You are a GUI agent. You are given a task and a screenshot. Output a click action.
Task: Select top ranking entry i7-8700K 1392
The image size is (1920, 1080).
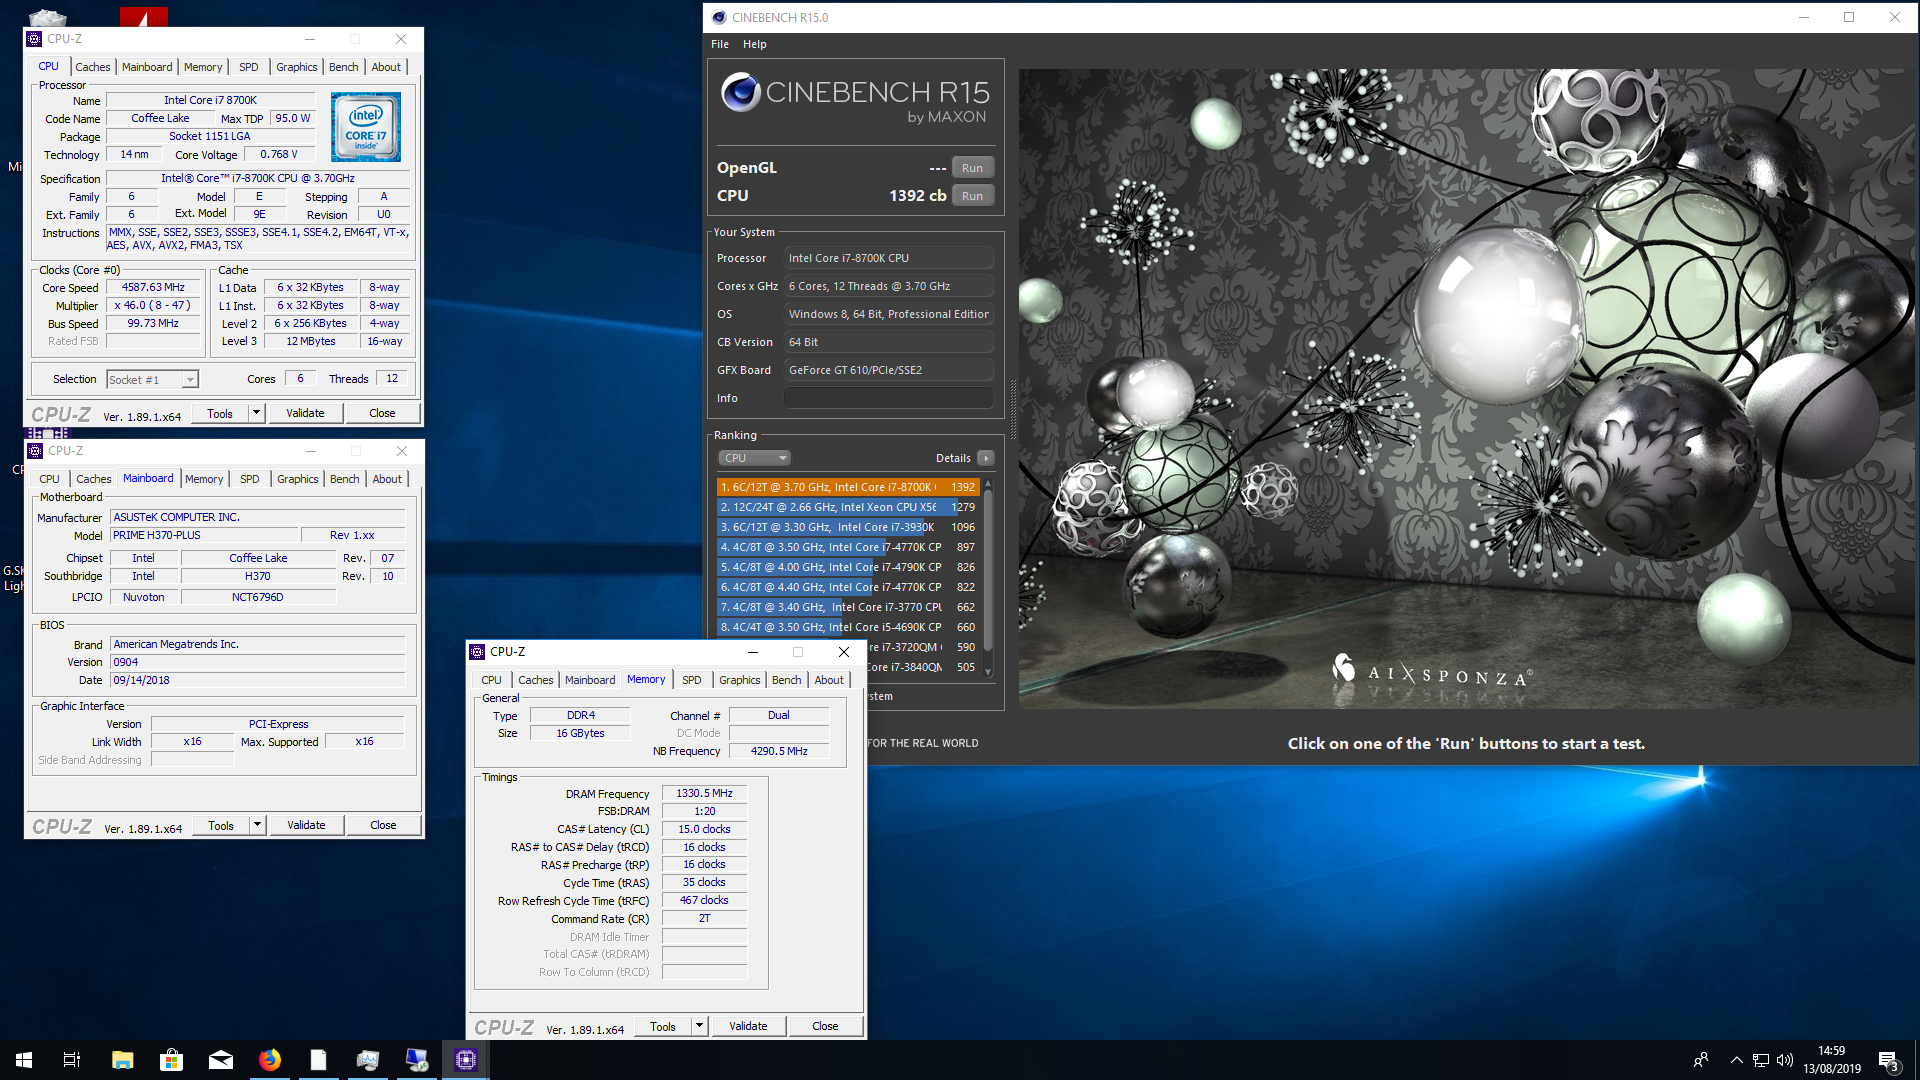tap(847, 487)
